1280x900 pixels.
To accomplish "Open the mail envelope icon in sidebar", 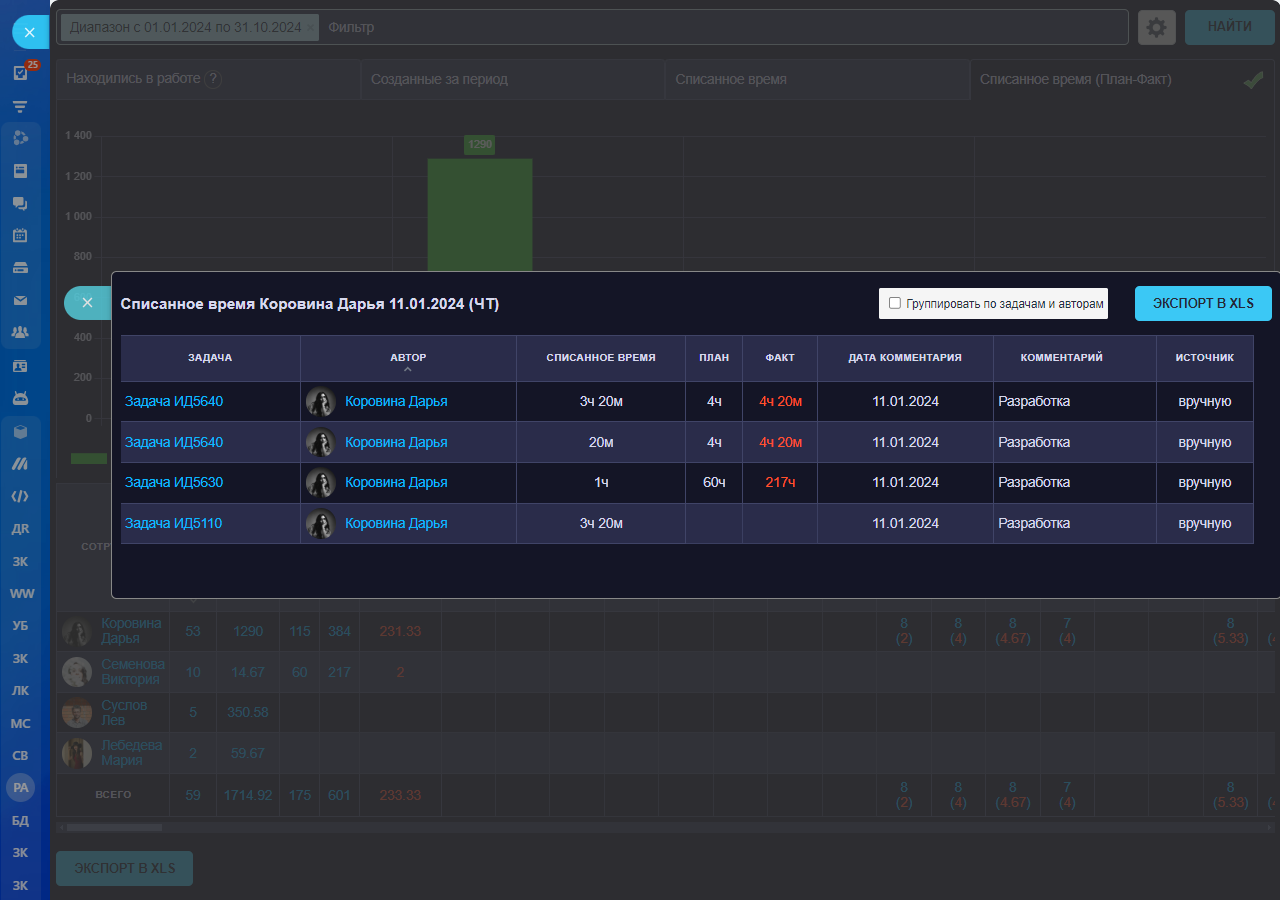I will (x=20, y=301).
